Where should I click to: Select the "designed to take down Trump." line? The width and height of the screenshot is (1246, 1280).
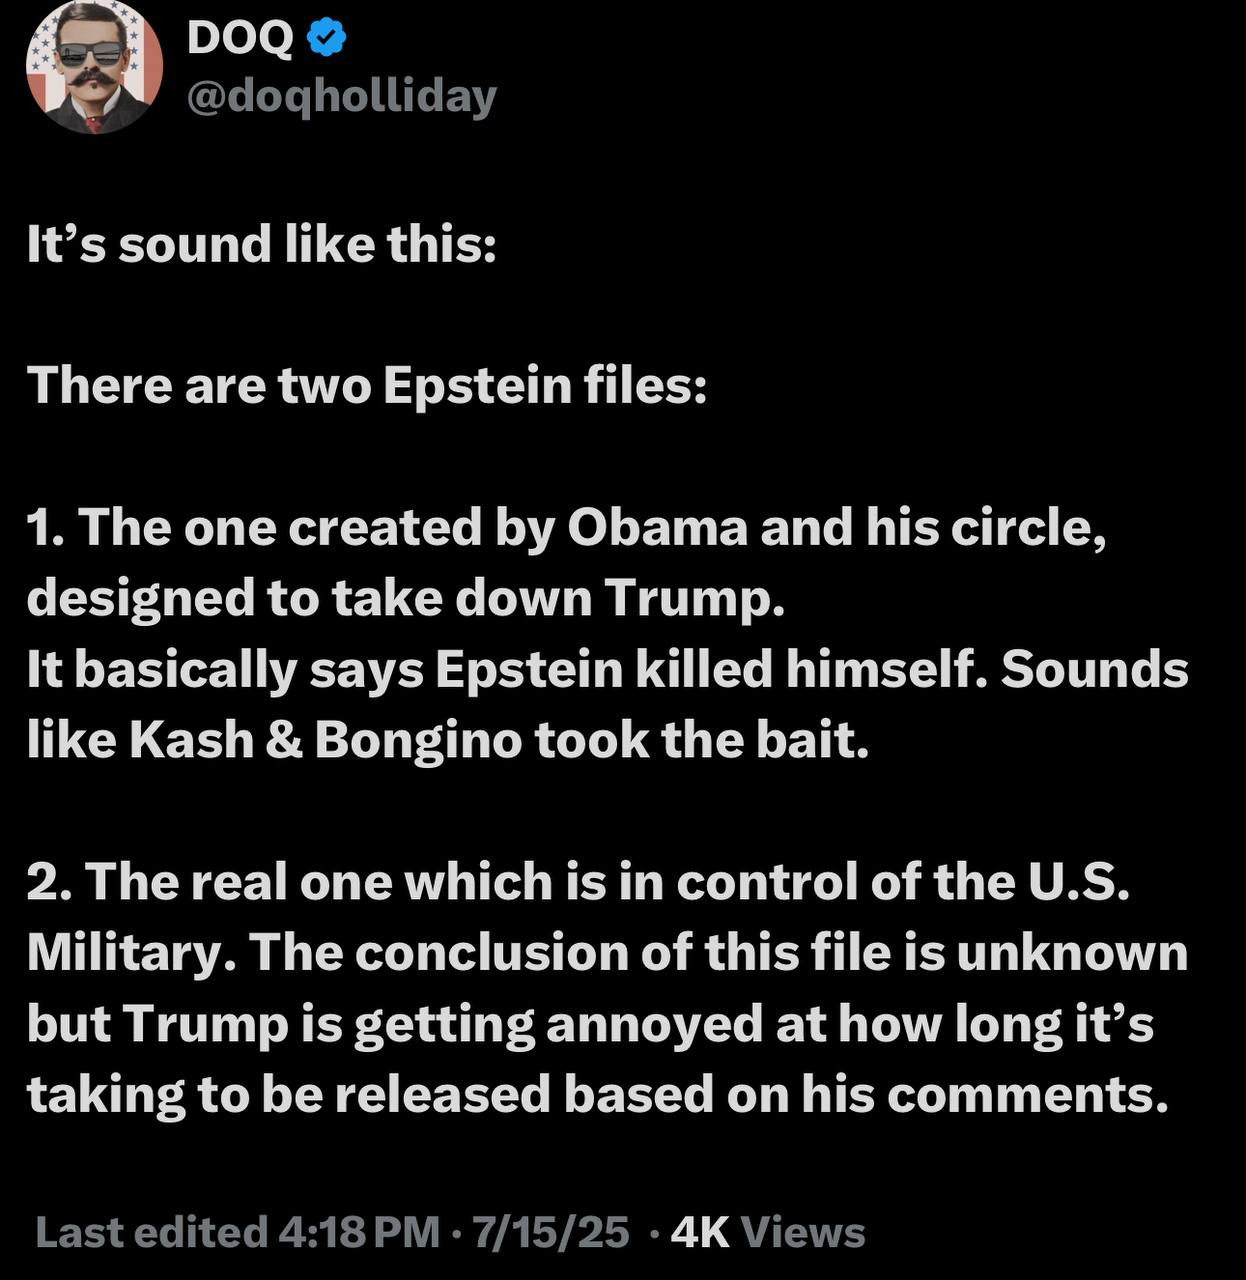click(x=401, y=599)
